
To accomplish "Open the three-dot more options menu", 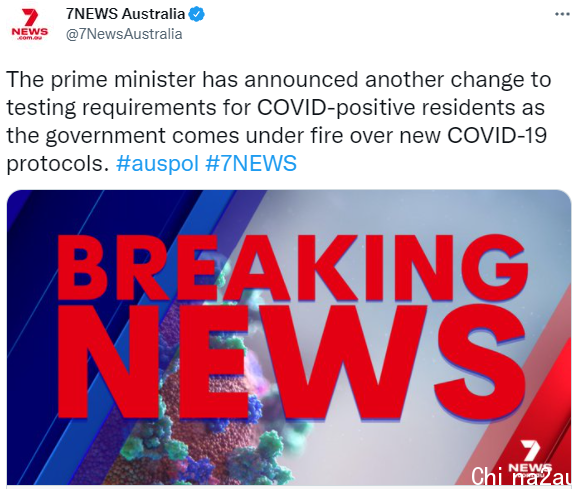I will point(562,14).
